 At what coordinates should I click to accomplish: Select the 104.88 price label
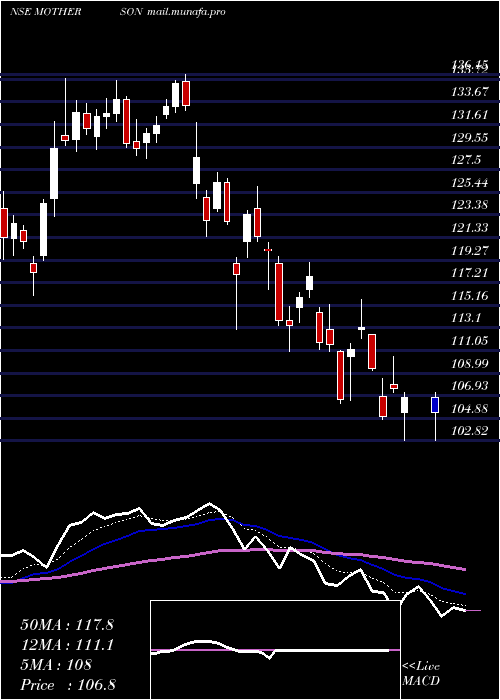[469, 409]
